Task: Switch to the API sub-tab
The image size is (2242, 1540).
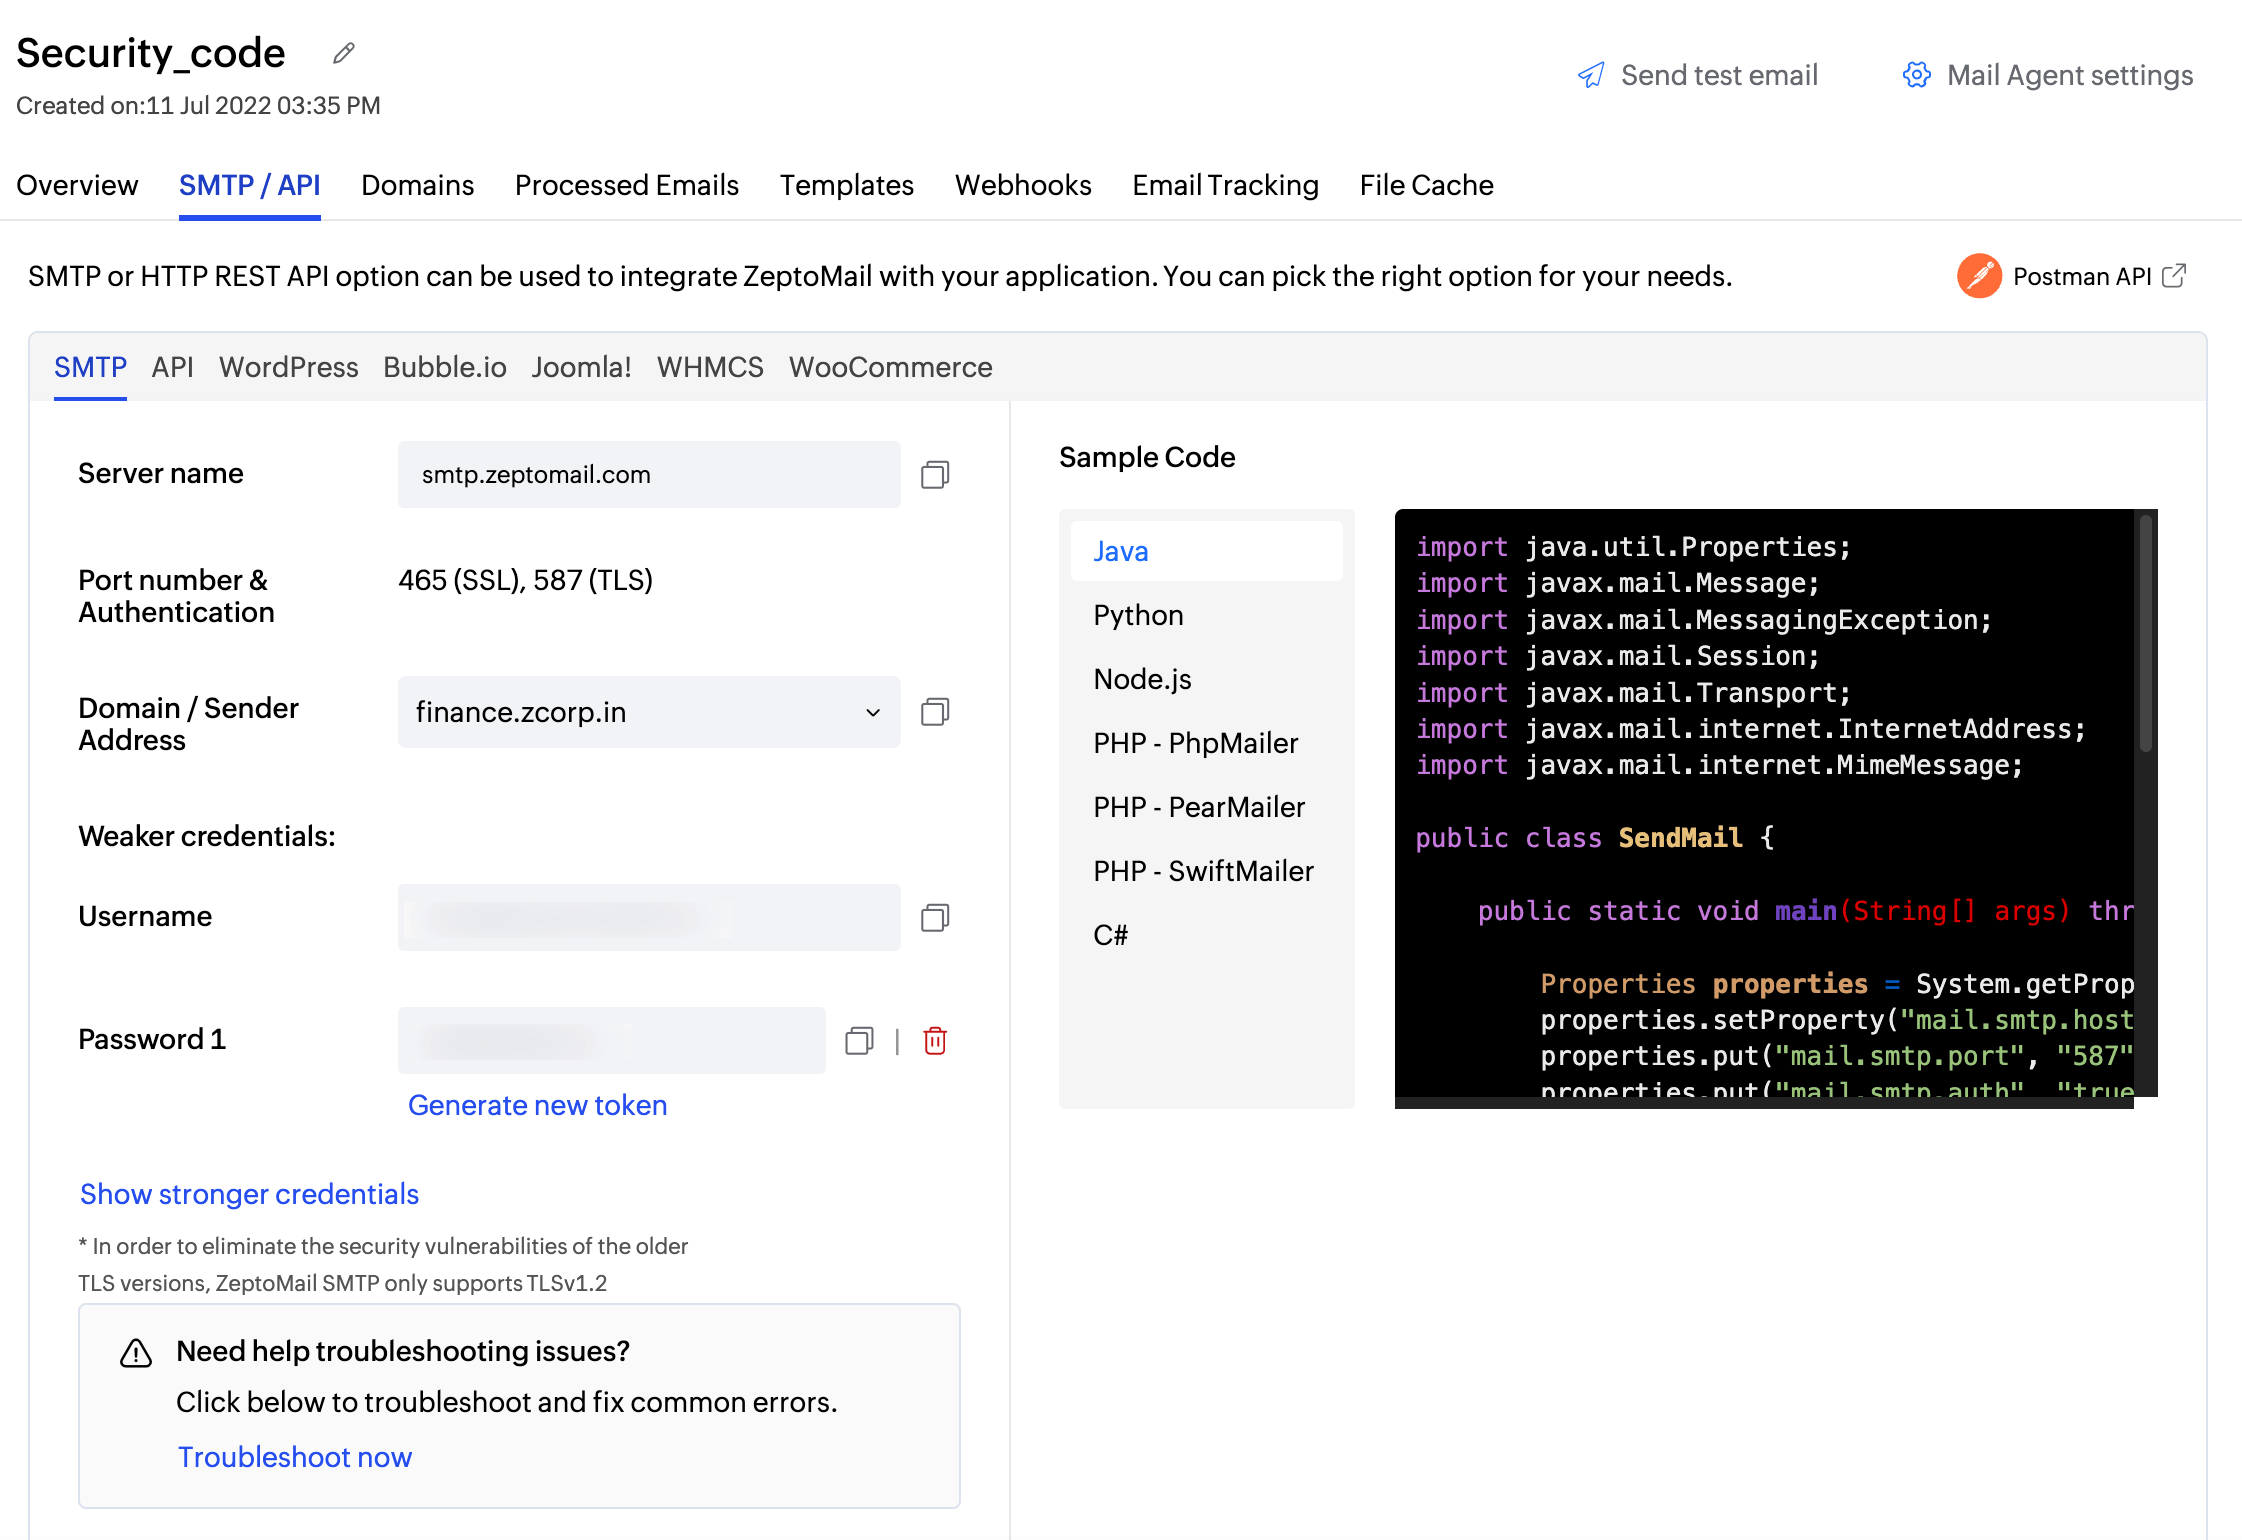Action: [172, 367]
